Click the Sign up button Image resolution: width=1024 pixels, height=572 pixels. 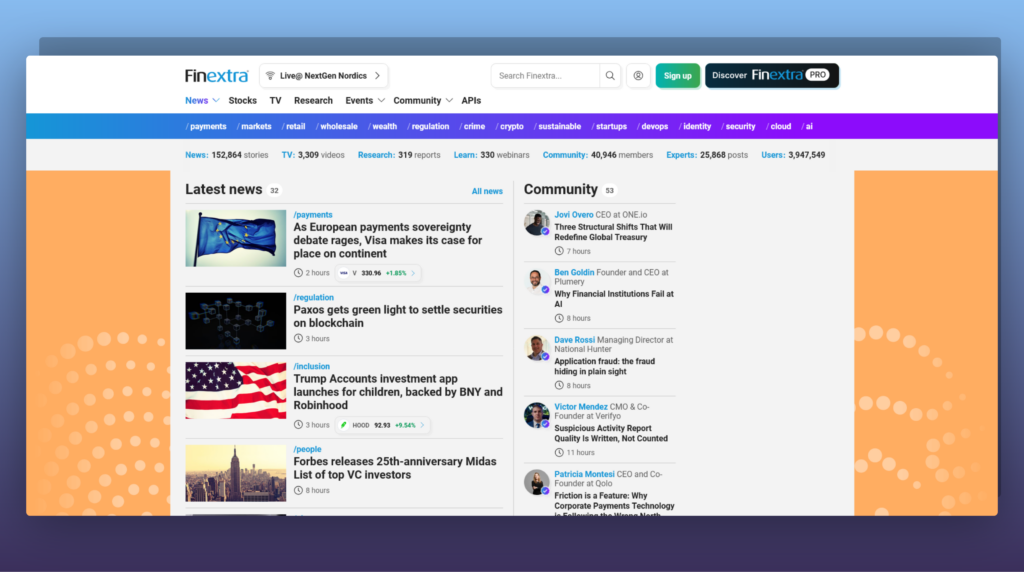[677, 76]
